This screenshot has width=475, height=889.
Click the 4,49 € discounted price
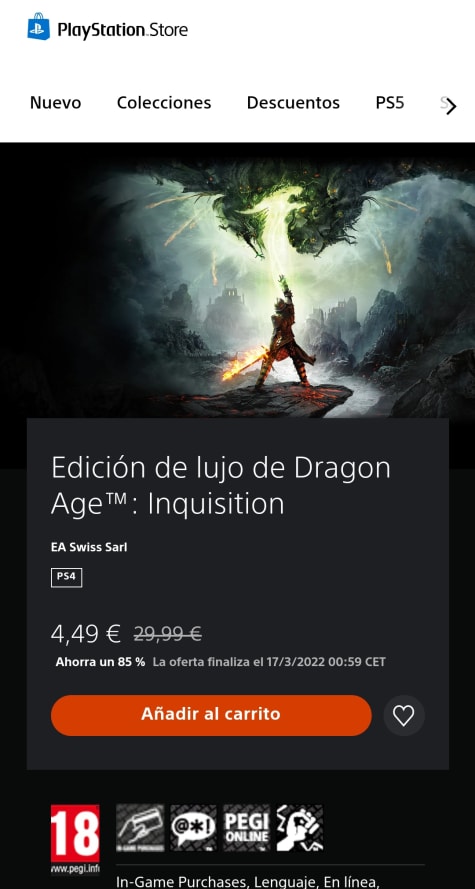(x=86, y=634)
